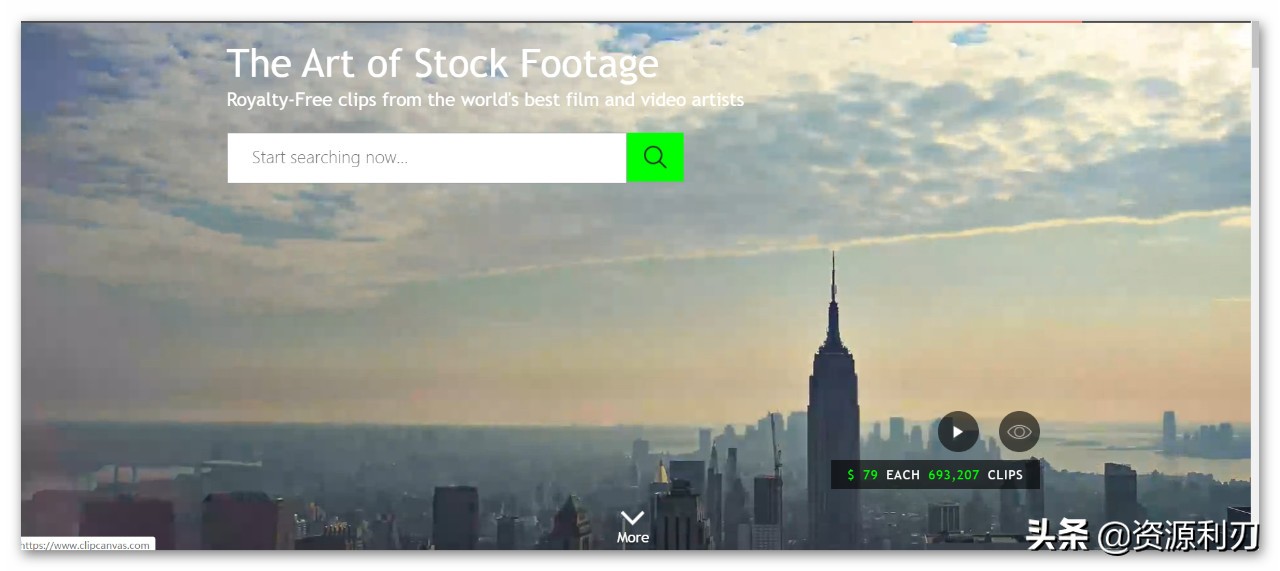Click the word "CLIPS" in the badge
The height and width of the screenshot is (571, 1280).
tap(1005, 475)
